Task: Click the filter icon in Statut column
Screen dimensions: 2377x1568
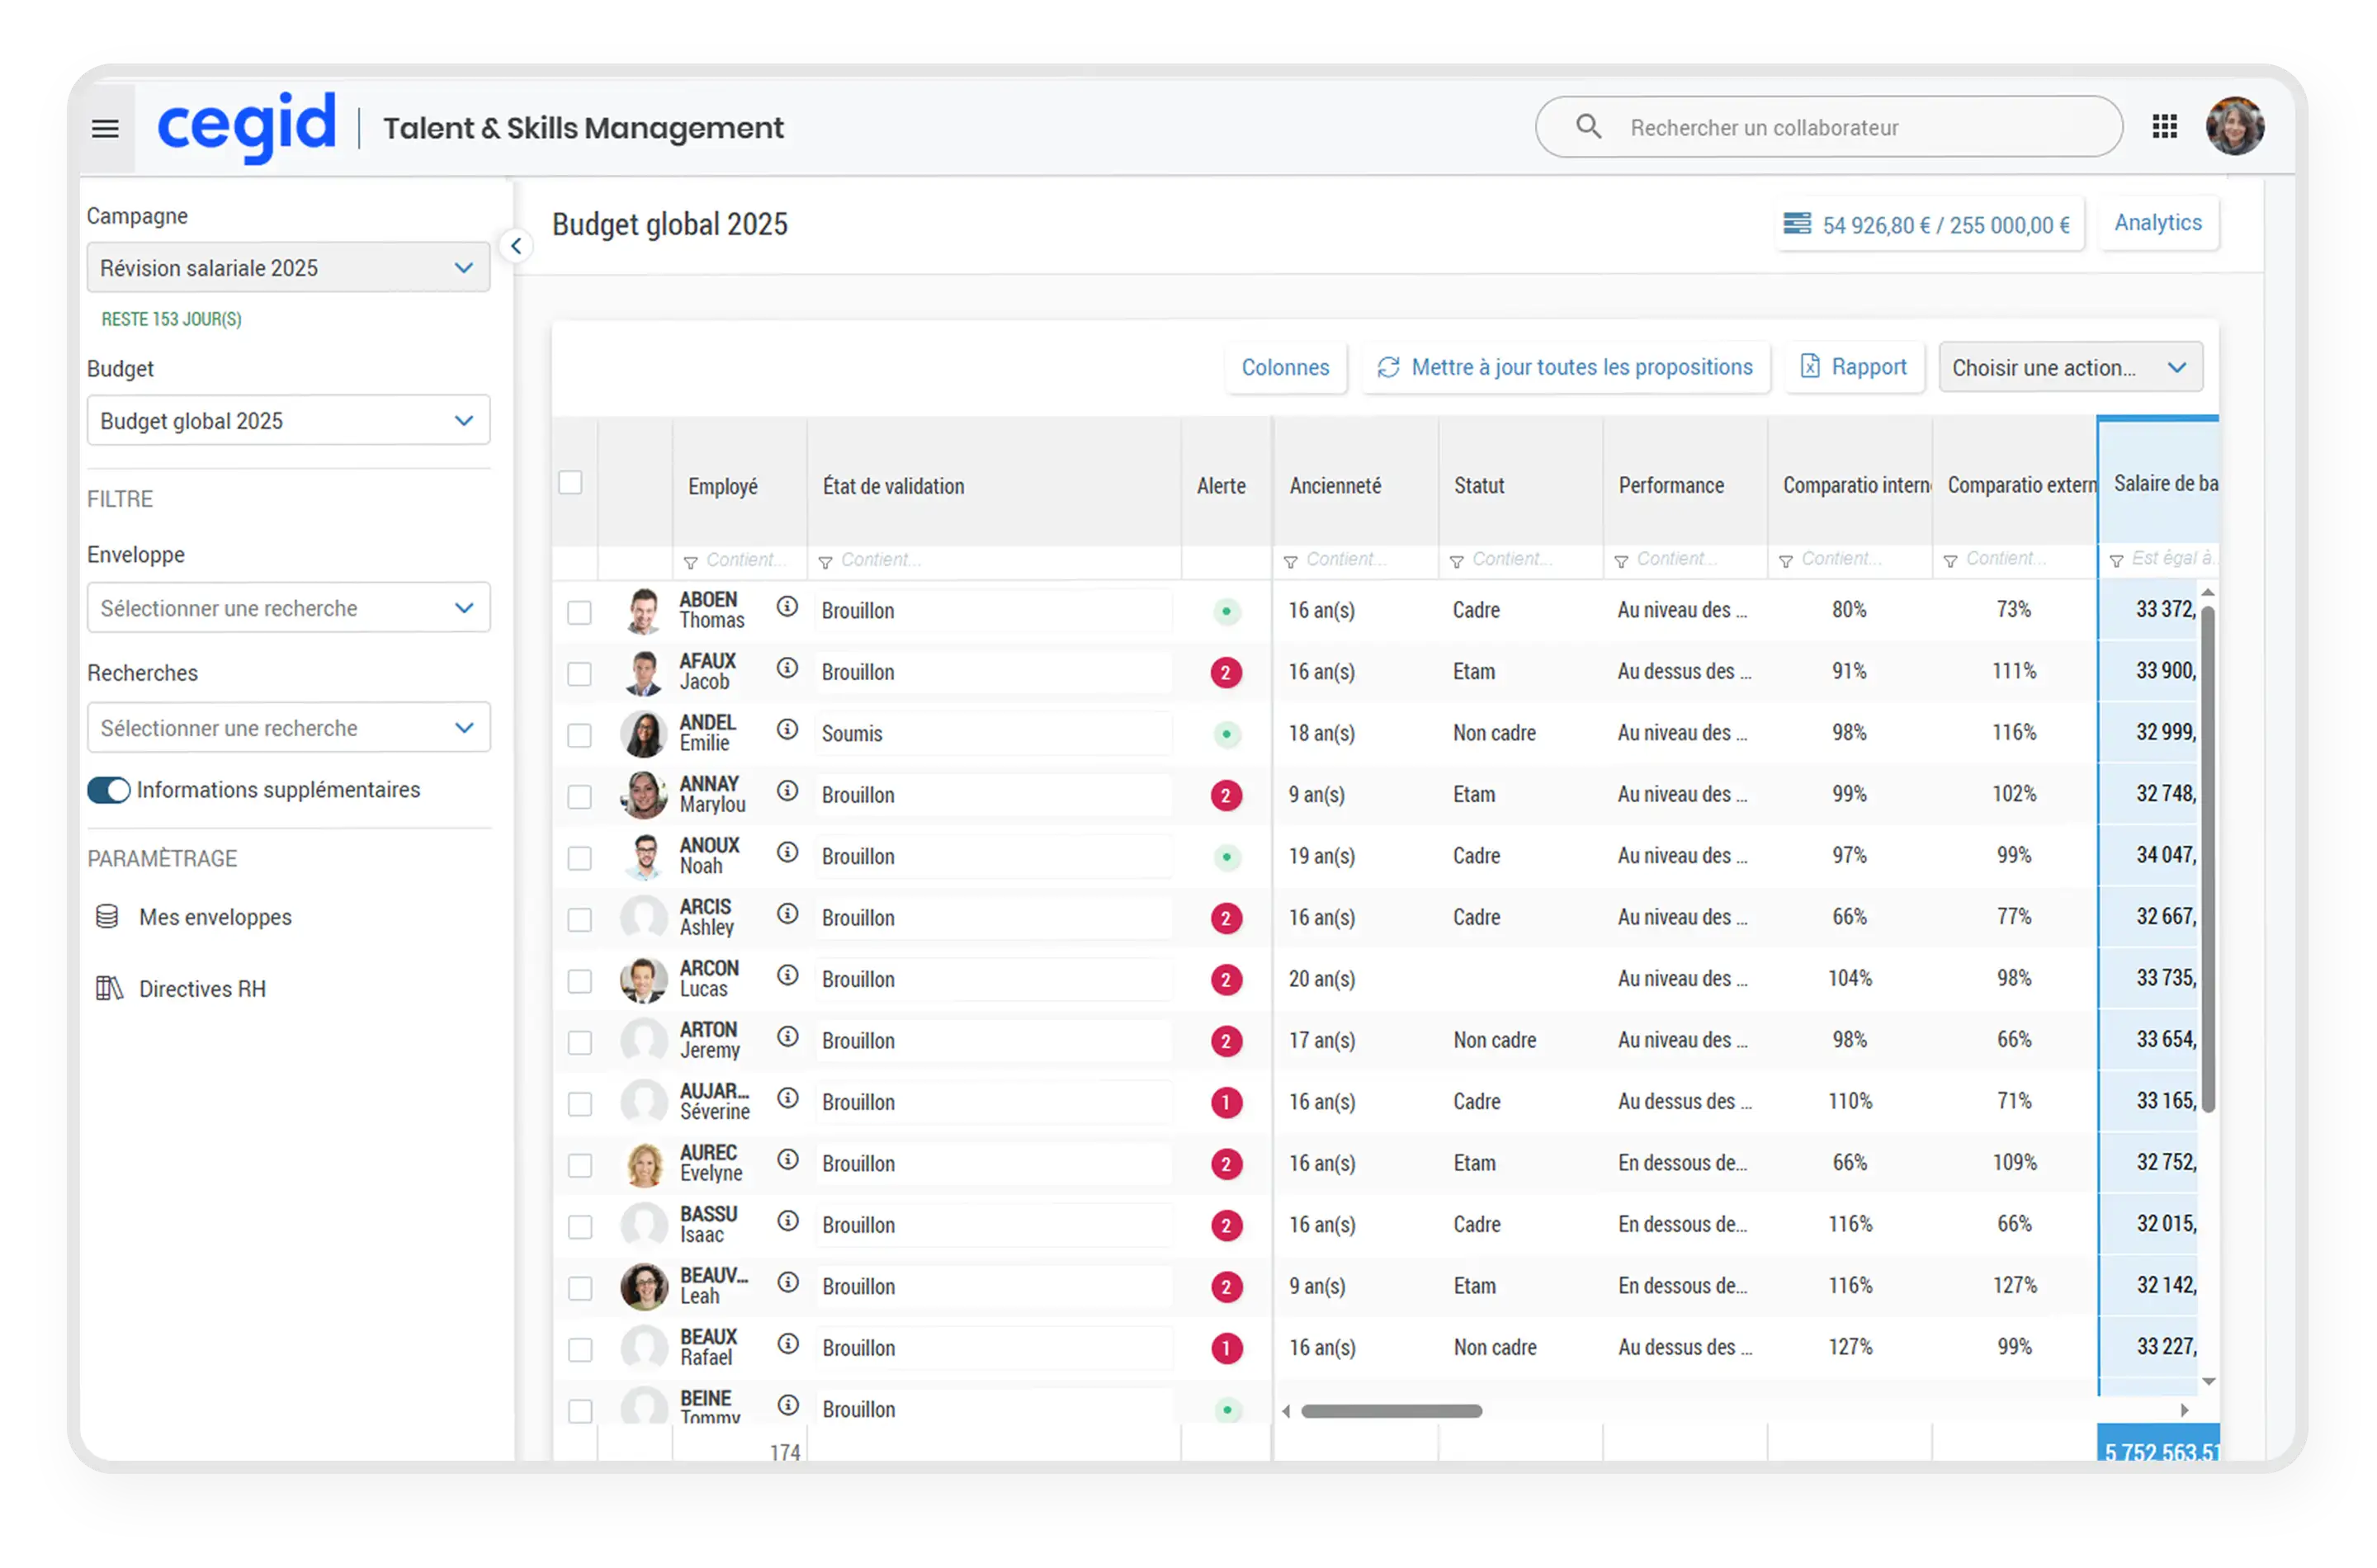Action: [x=1456, y=562]
